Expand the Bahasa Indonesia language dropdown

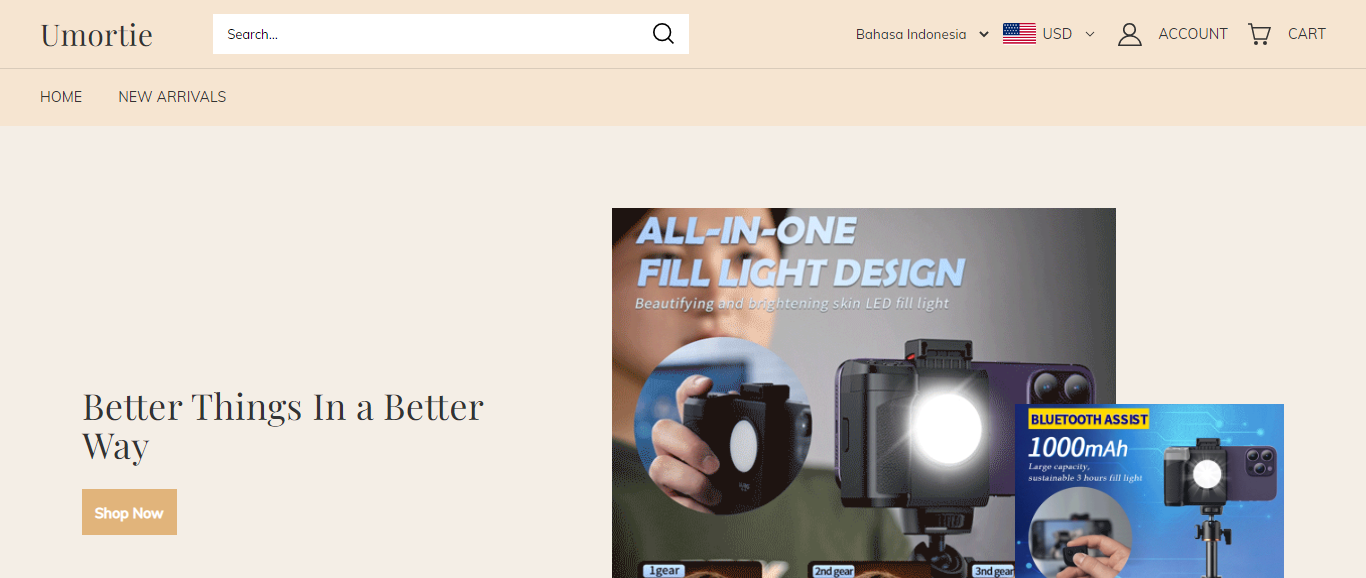[922, 34]
